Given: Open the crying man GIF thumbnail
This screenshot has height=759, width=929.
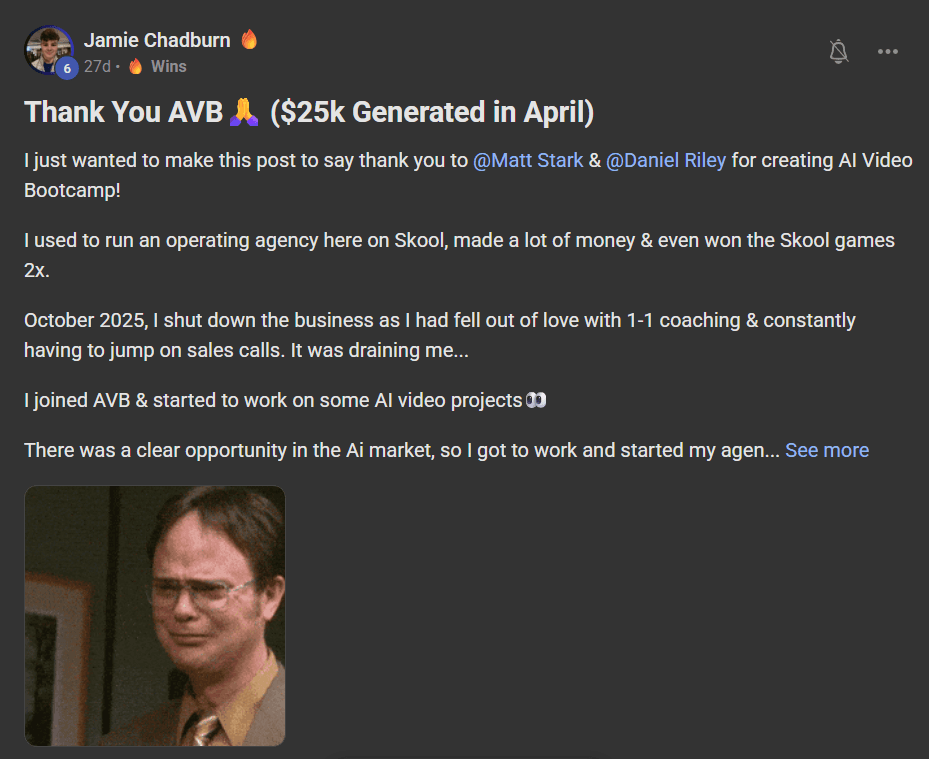Looking at the screenshot, I should [x=155, y=616].
